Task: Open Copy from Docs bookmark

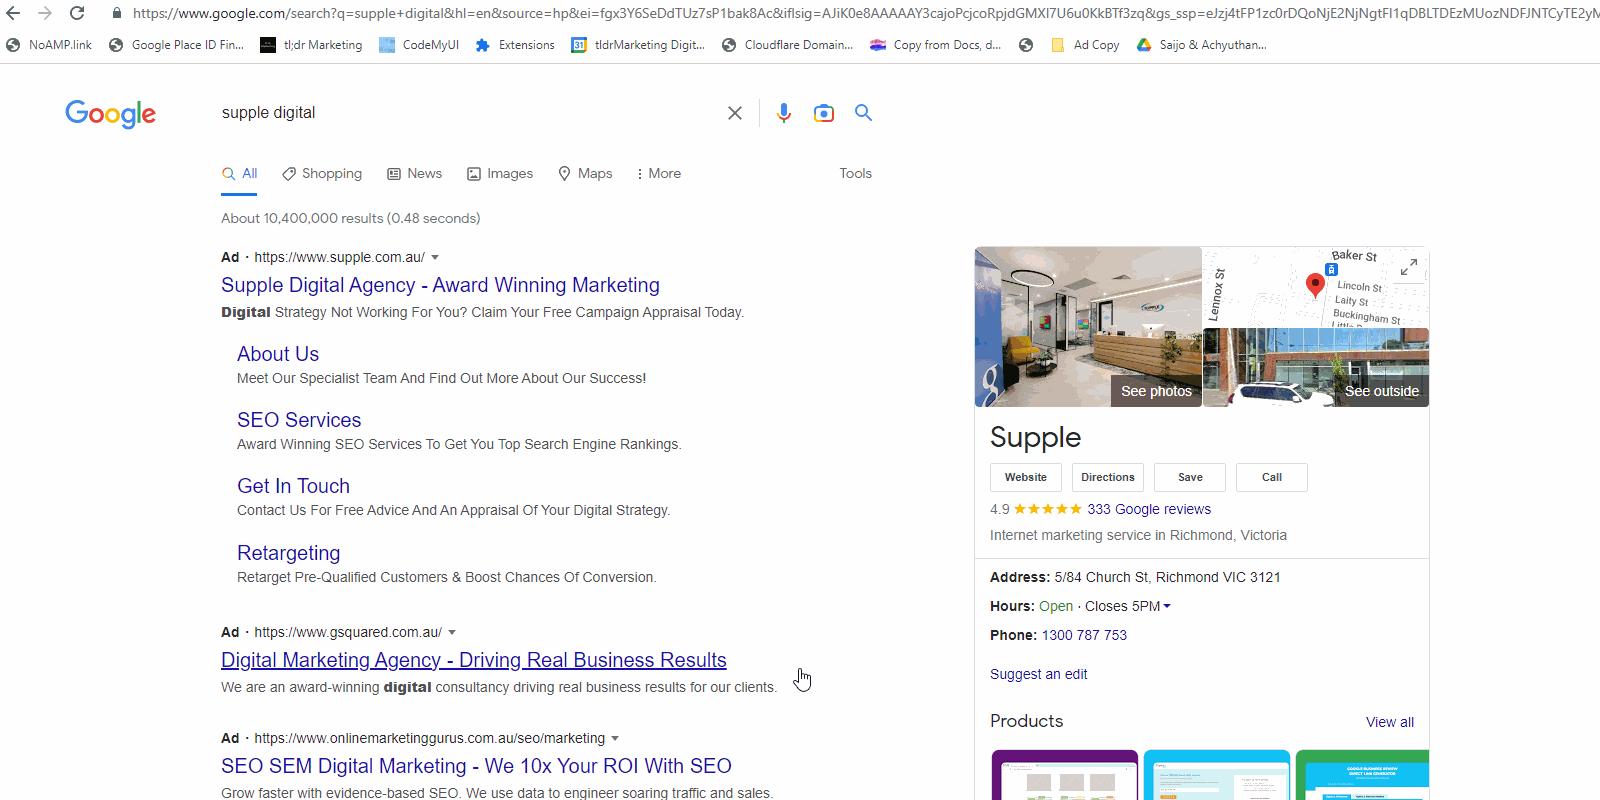Action: pos(936,45)
